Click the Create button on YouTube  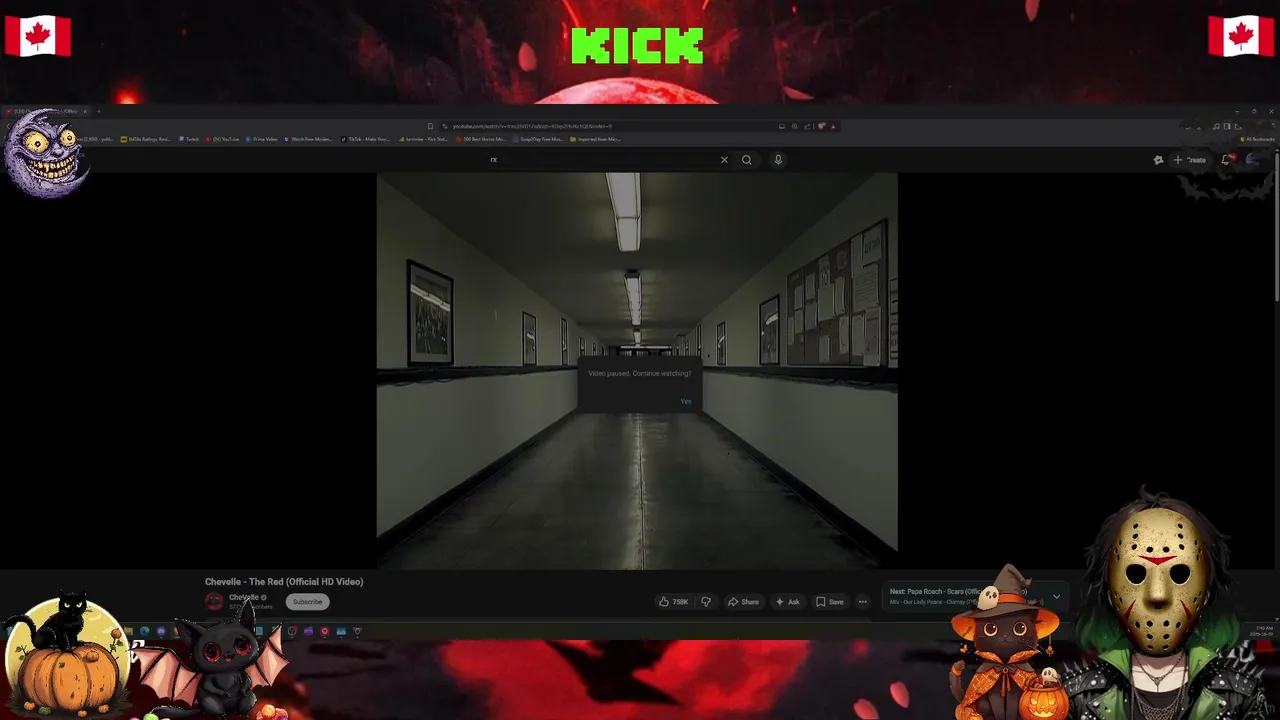(1190, 160)
